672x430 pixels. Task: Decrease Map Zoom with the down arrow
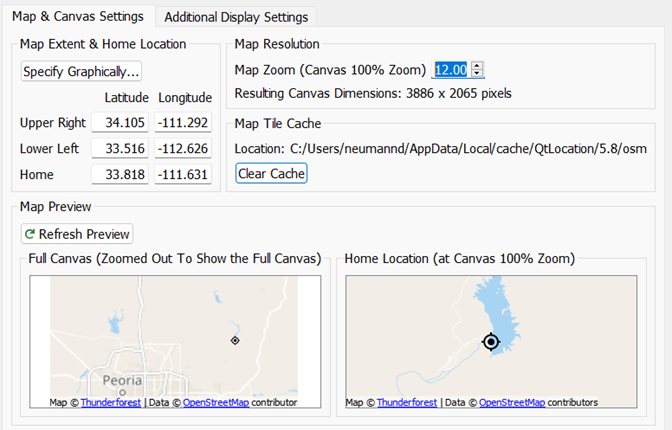[478, 73]
